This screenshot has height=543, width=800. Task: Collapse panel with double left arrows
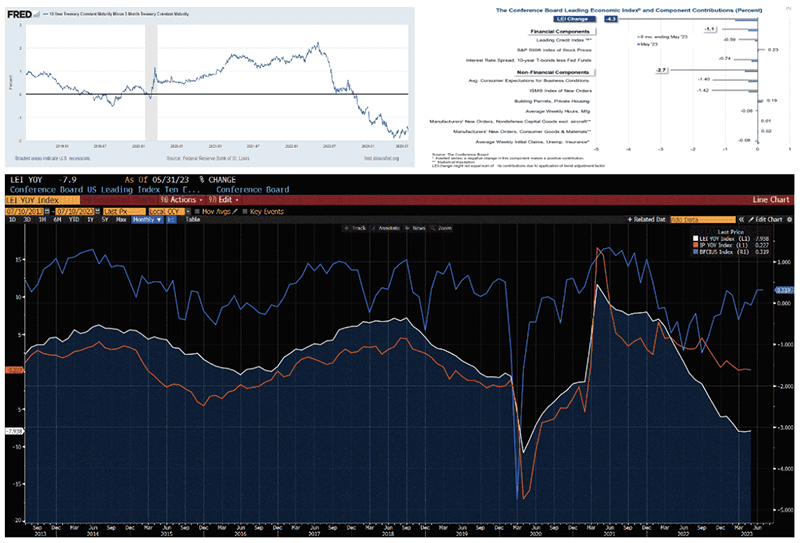742,219
